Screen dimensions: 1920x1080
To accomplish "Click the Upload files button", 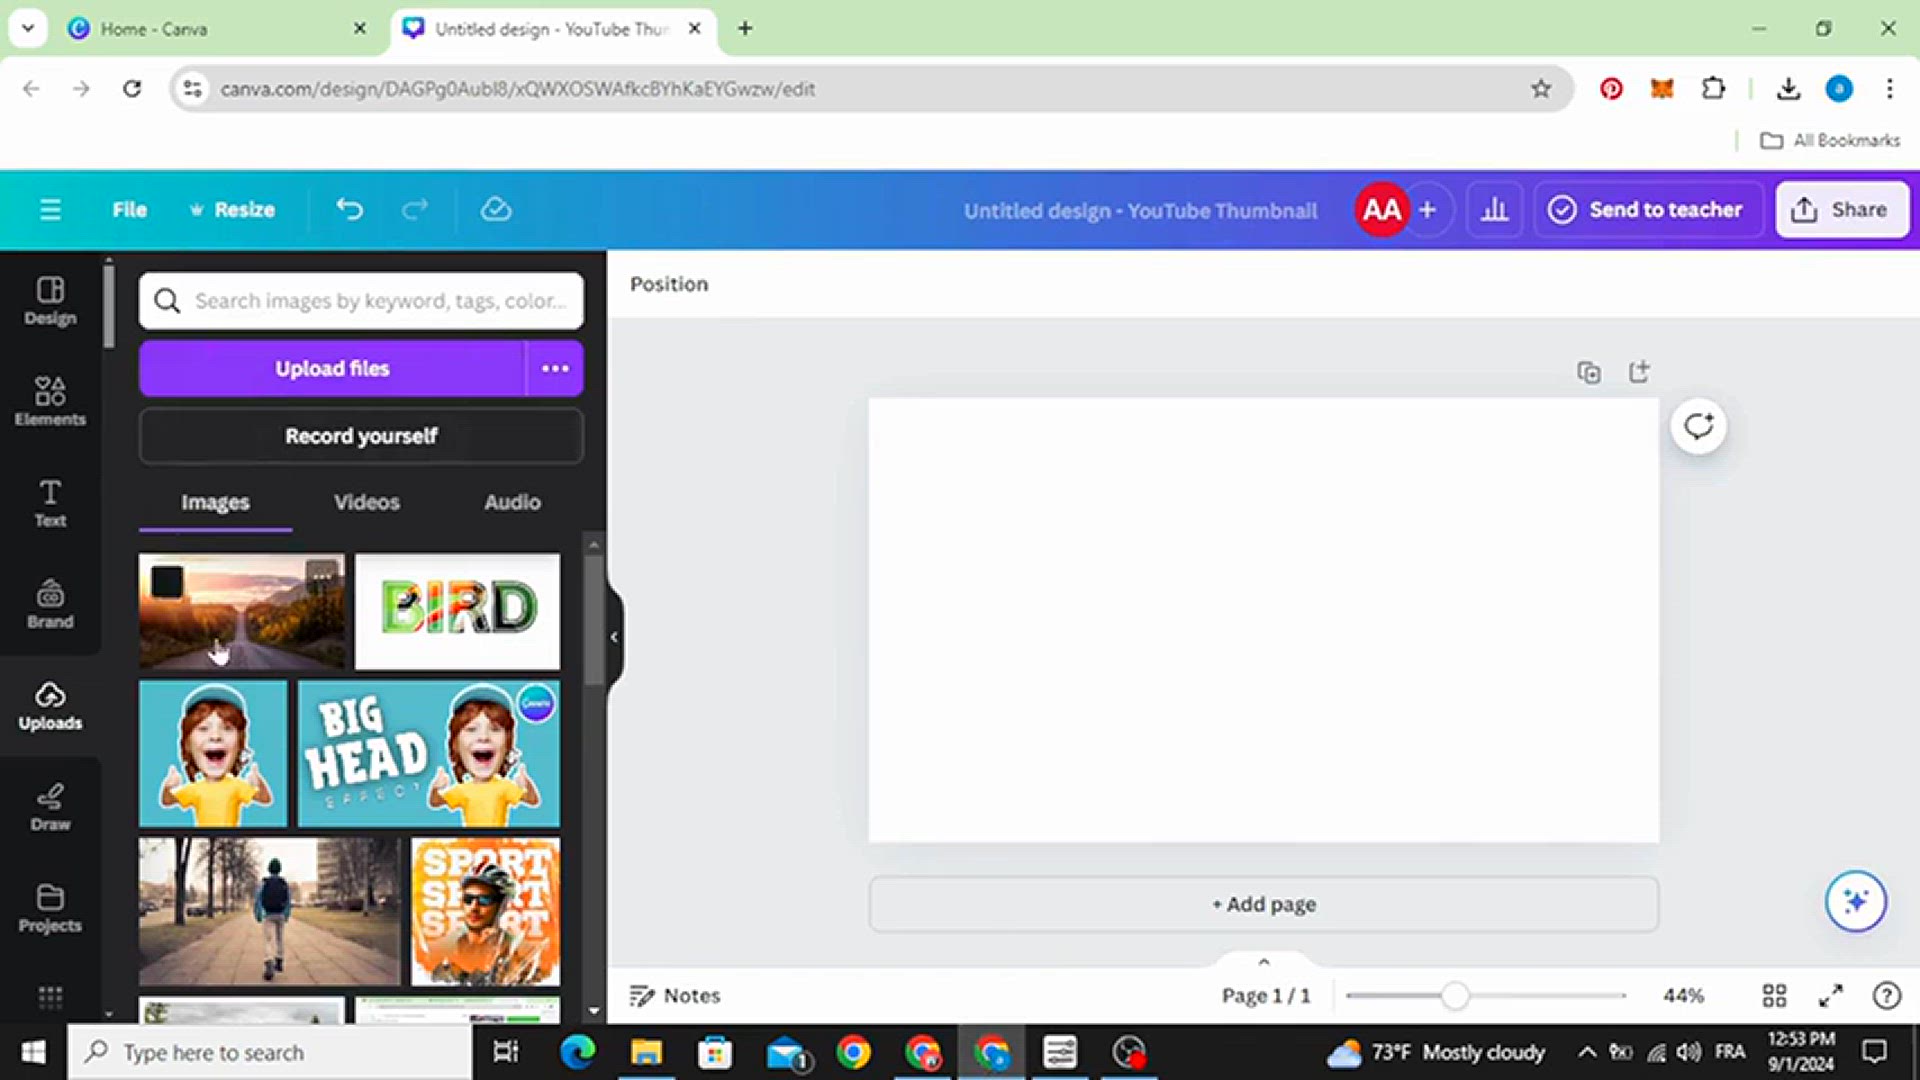I will pos(332,368).
